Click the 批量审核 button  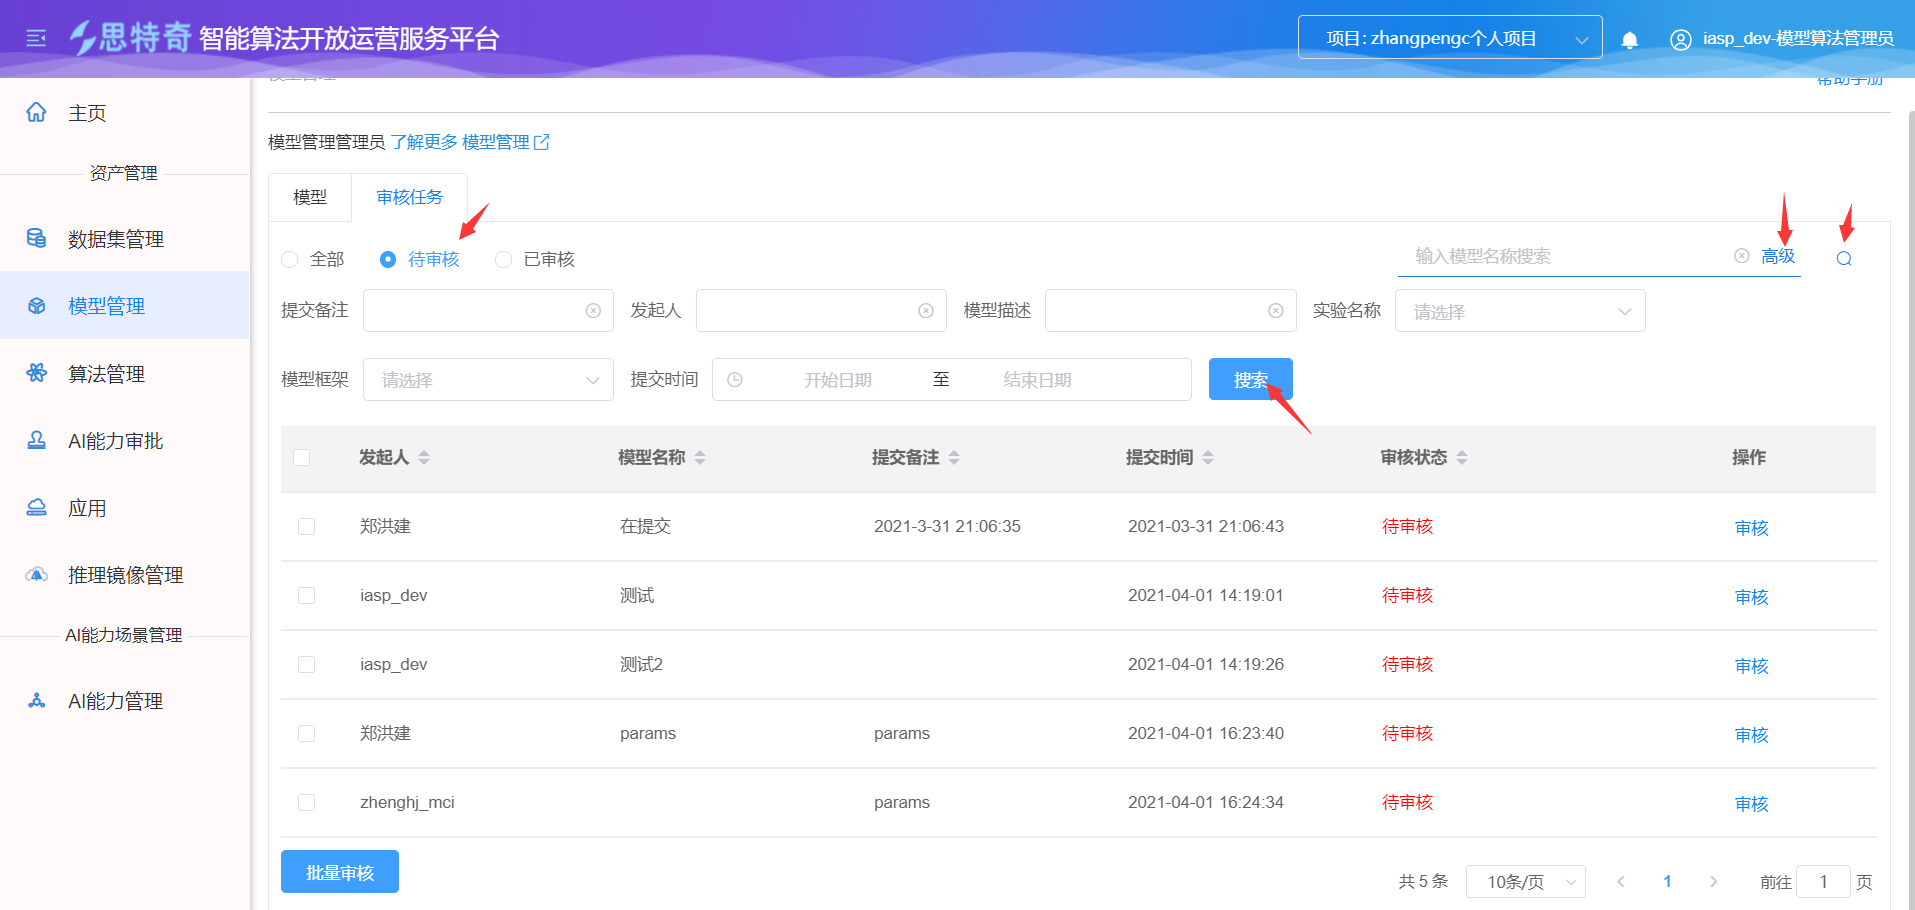[340, 872]
